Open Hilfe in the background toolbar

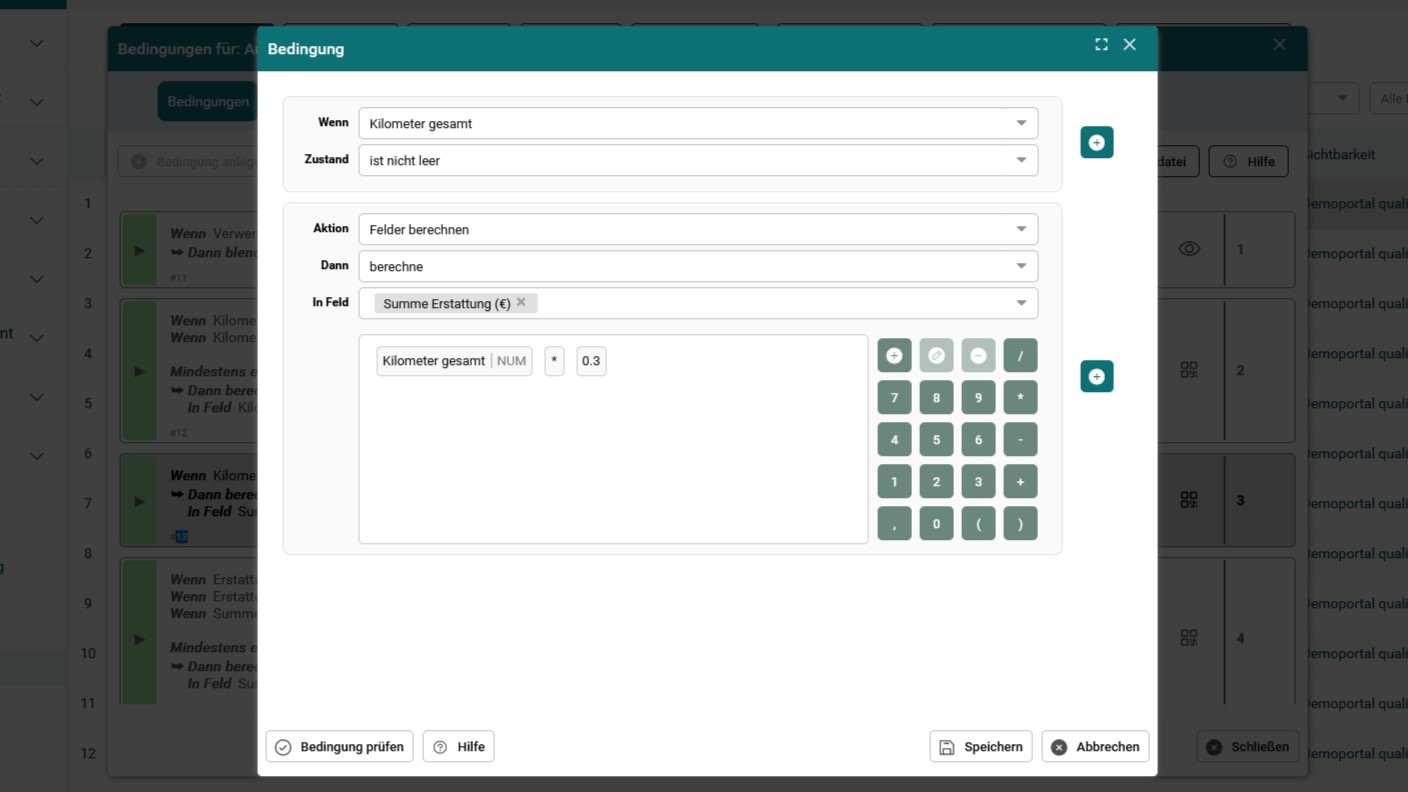(x=1248, y=161)
